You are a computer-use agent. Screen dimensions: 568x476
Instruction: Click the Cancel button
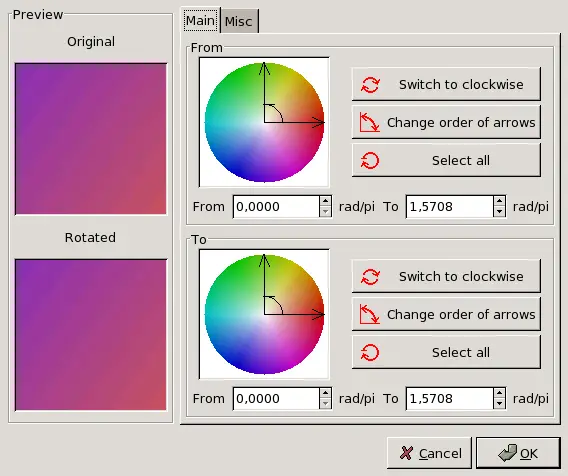(x=429, y=453)
